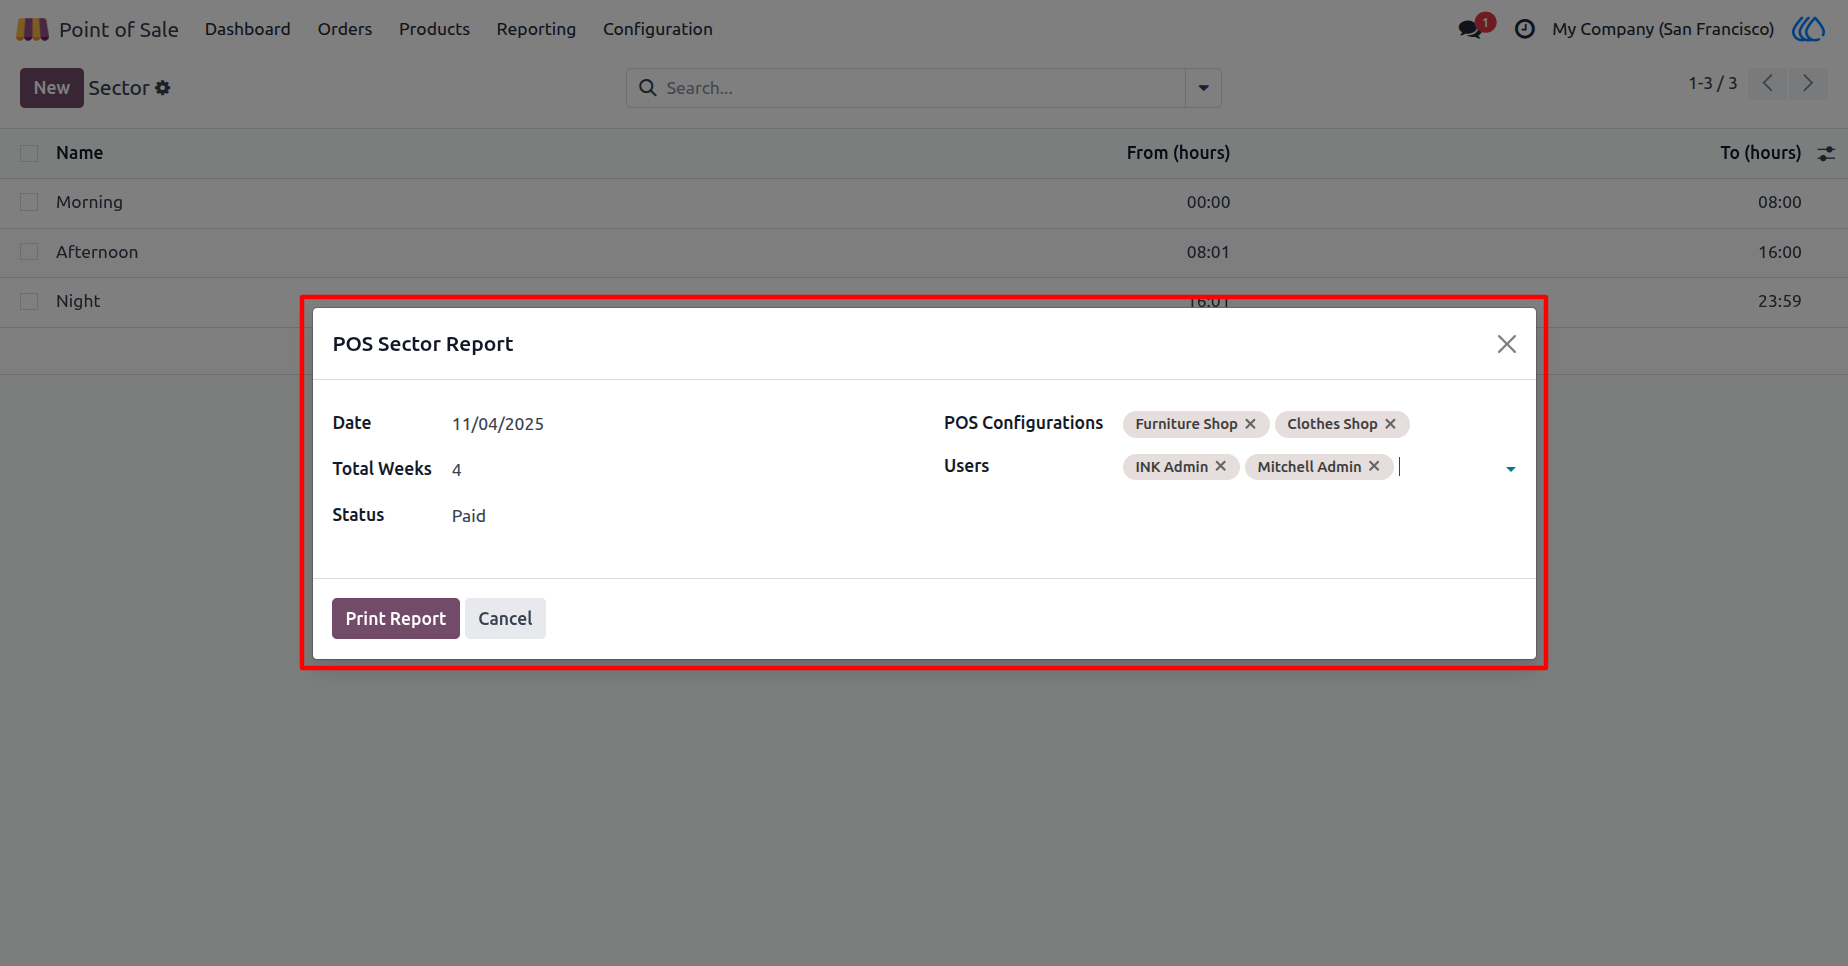Go to previous page arrow
The width and height of the screenshot is (1848, 966).
tap(1768, 83)
